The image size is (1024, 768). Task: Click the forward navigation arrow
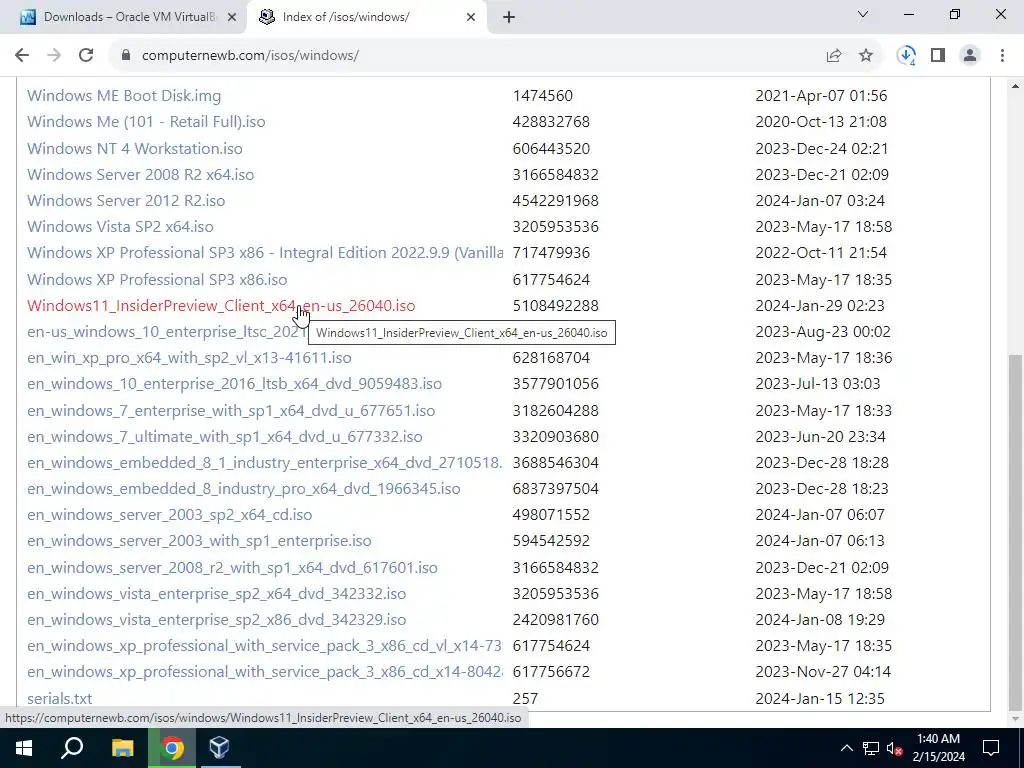pos(54,56)
